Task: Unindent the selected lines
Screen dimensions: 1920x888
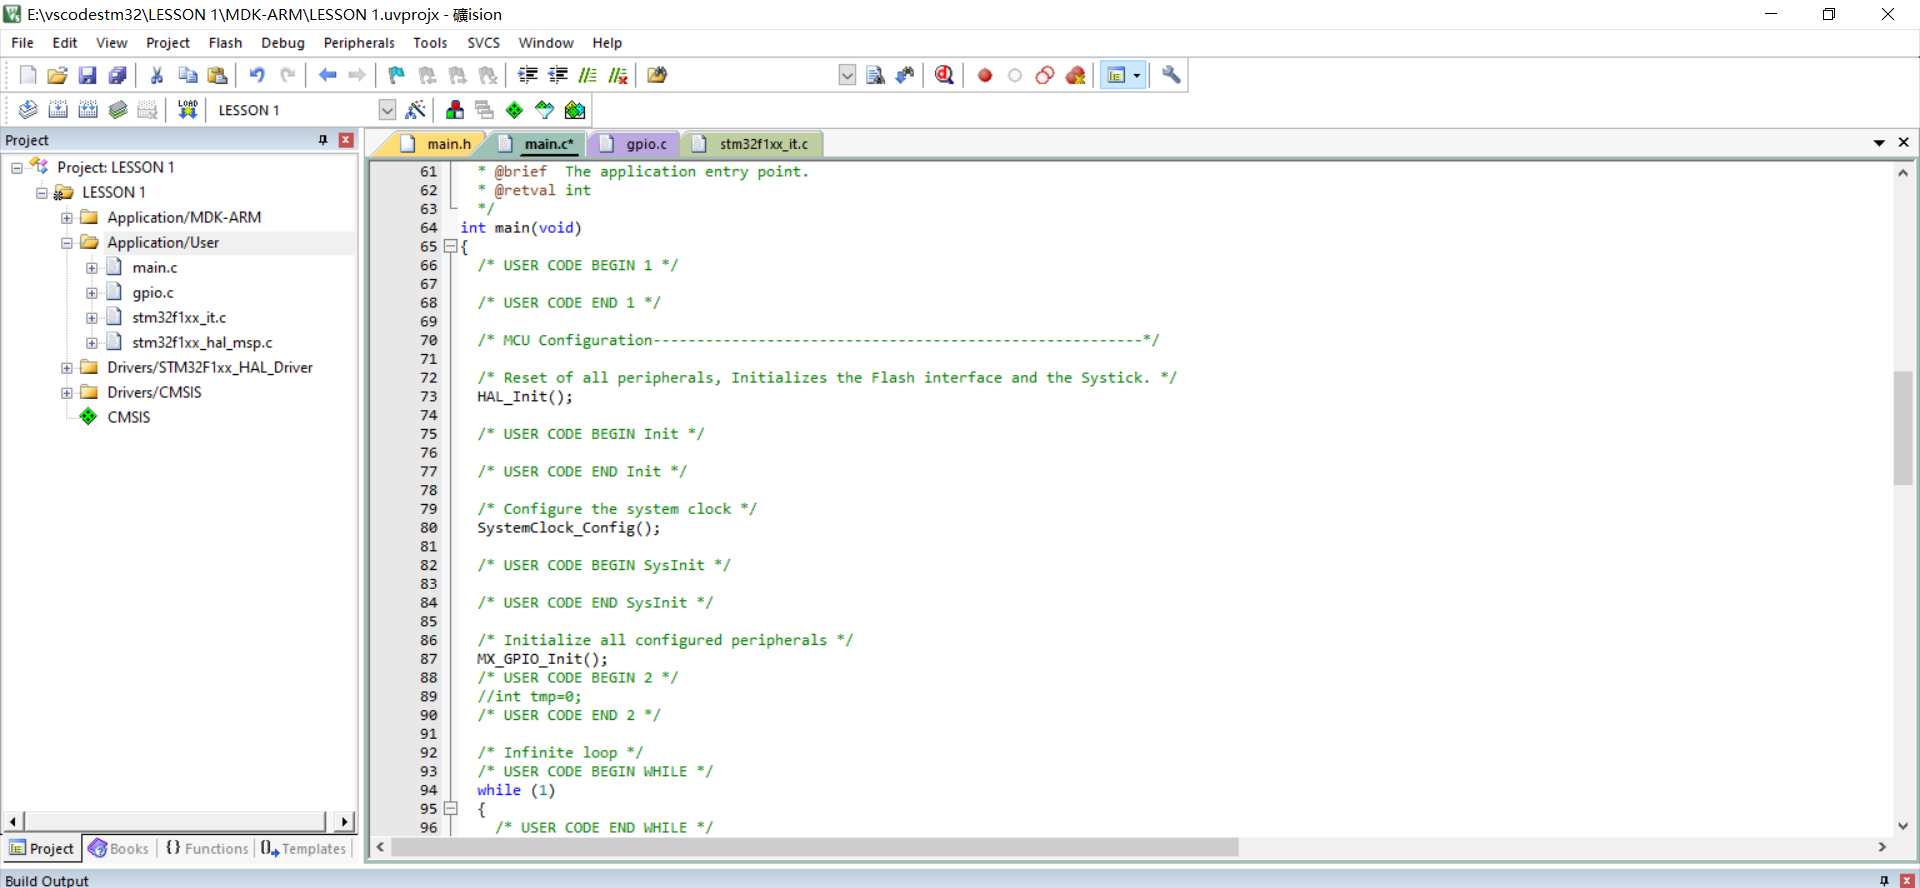Action: pos(558,75)
